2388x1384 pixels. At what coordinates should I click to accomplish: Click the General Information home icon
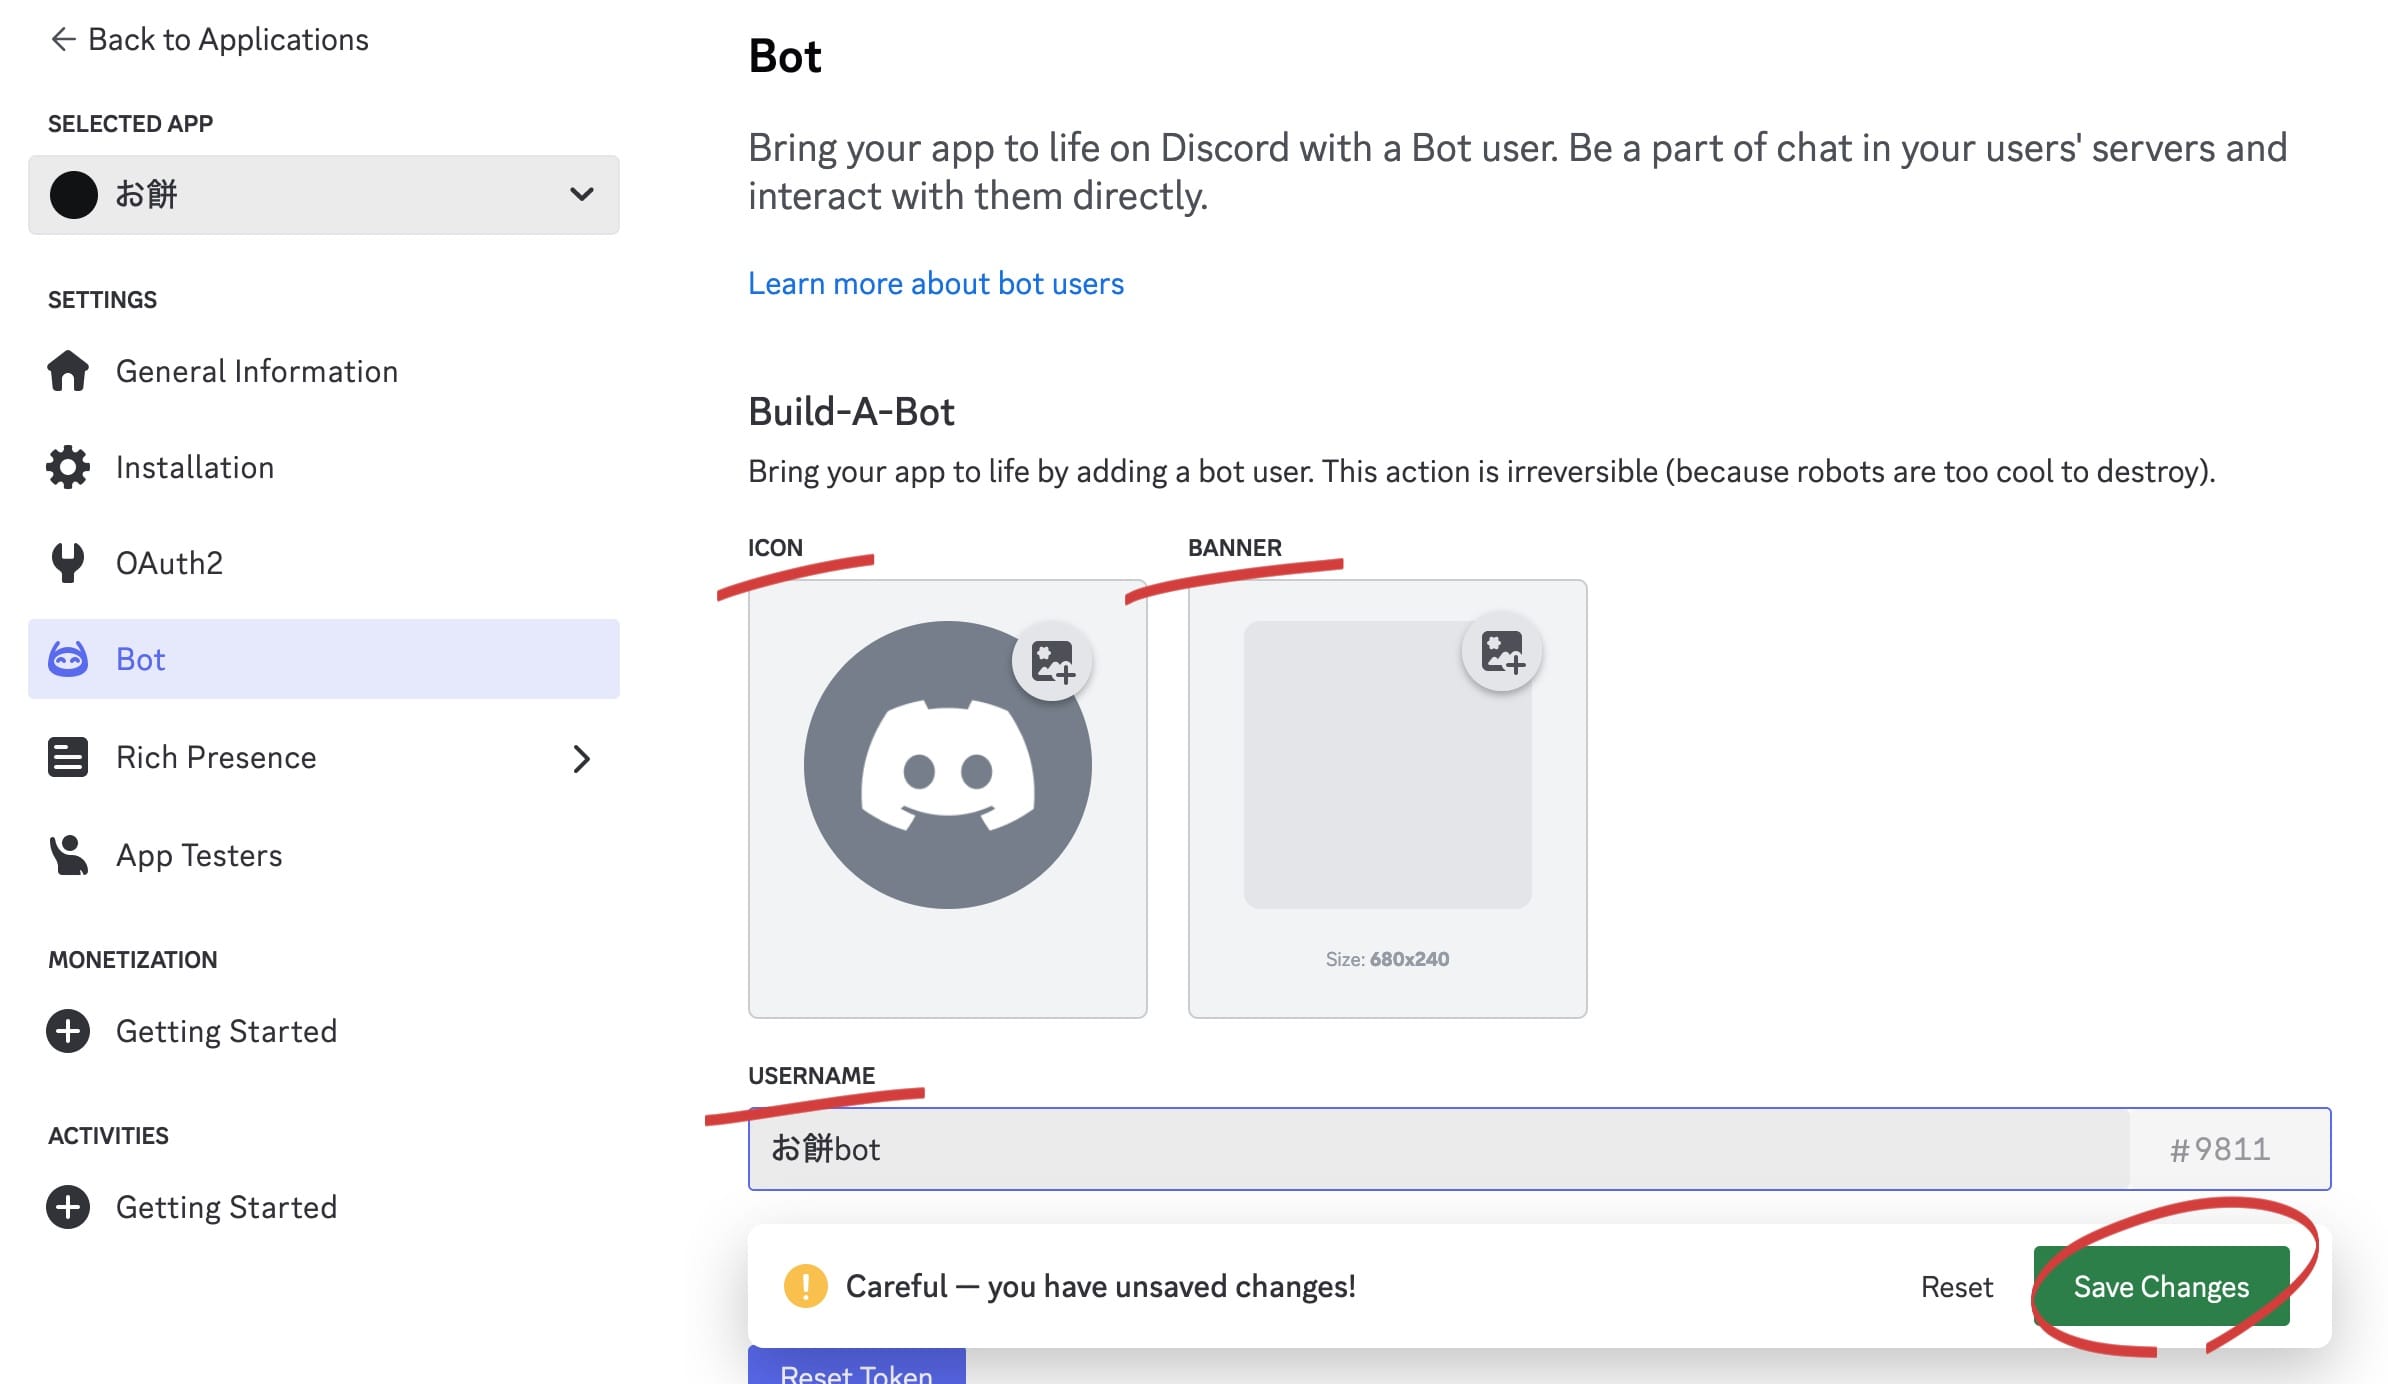coord(68,371)
